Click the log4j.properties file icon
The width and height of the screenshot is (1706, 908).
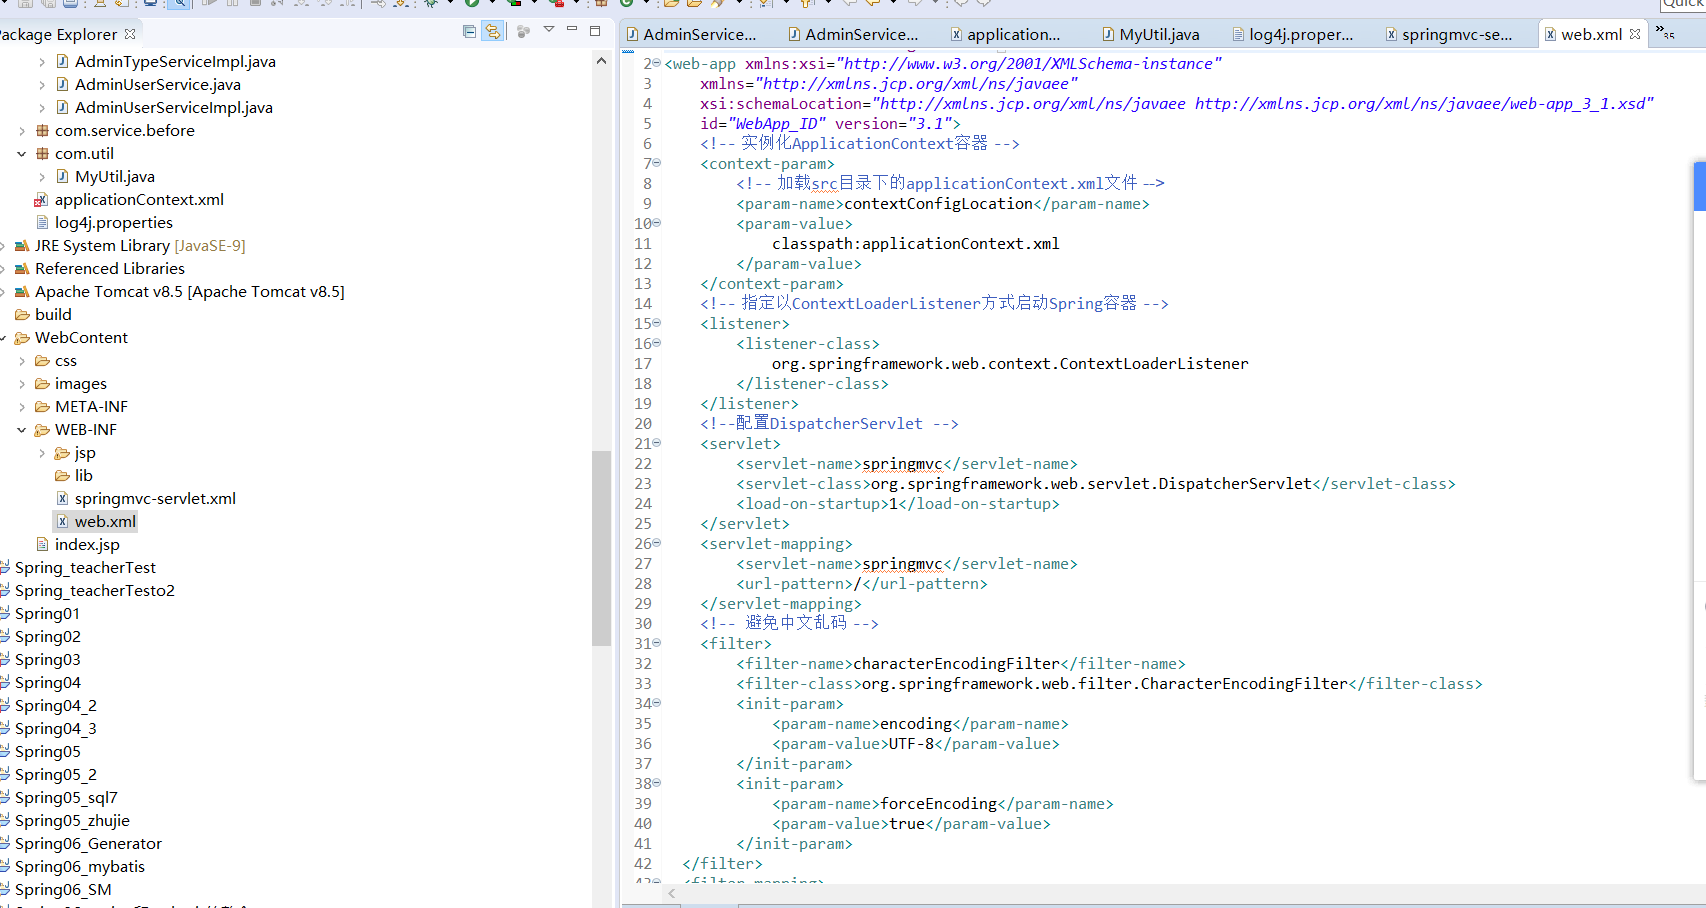pyautogui.click(x=42, y=223)
